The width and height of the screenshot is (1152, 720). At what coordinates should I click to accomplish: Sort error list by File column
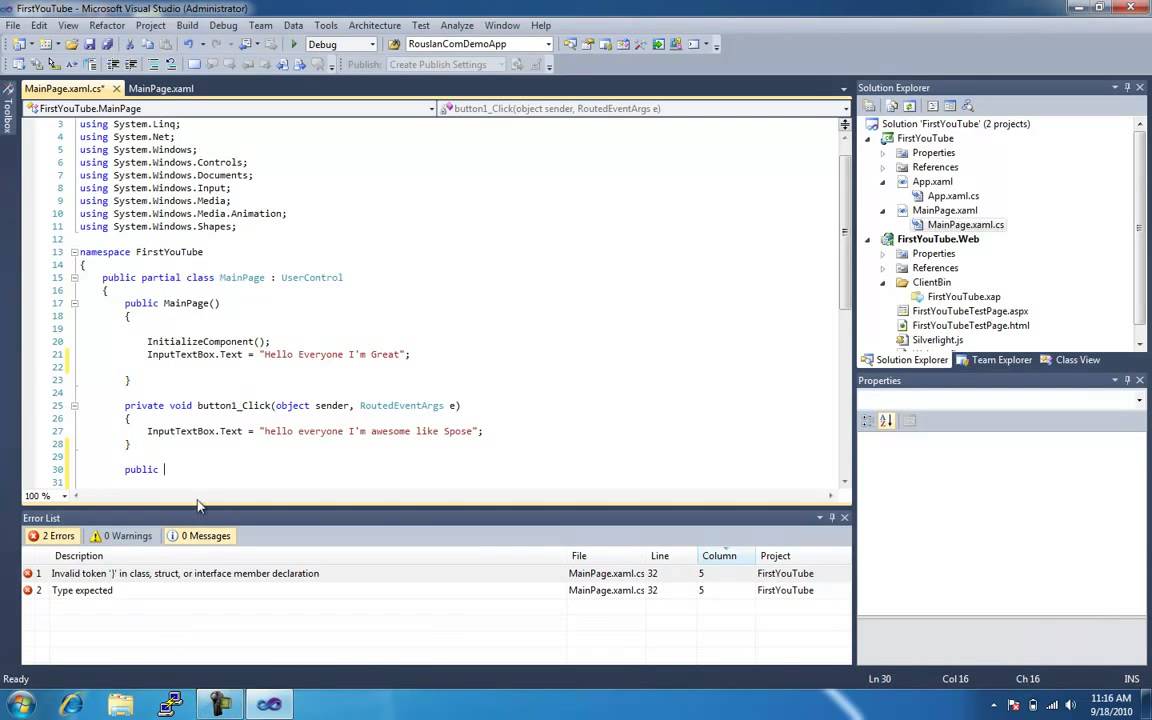(606, 555)
